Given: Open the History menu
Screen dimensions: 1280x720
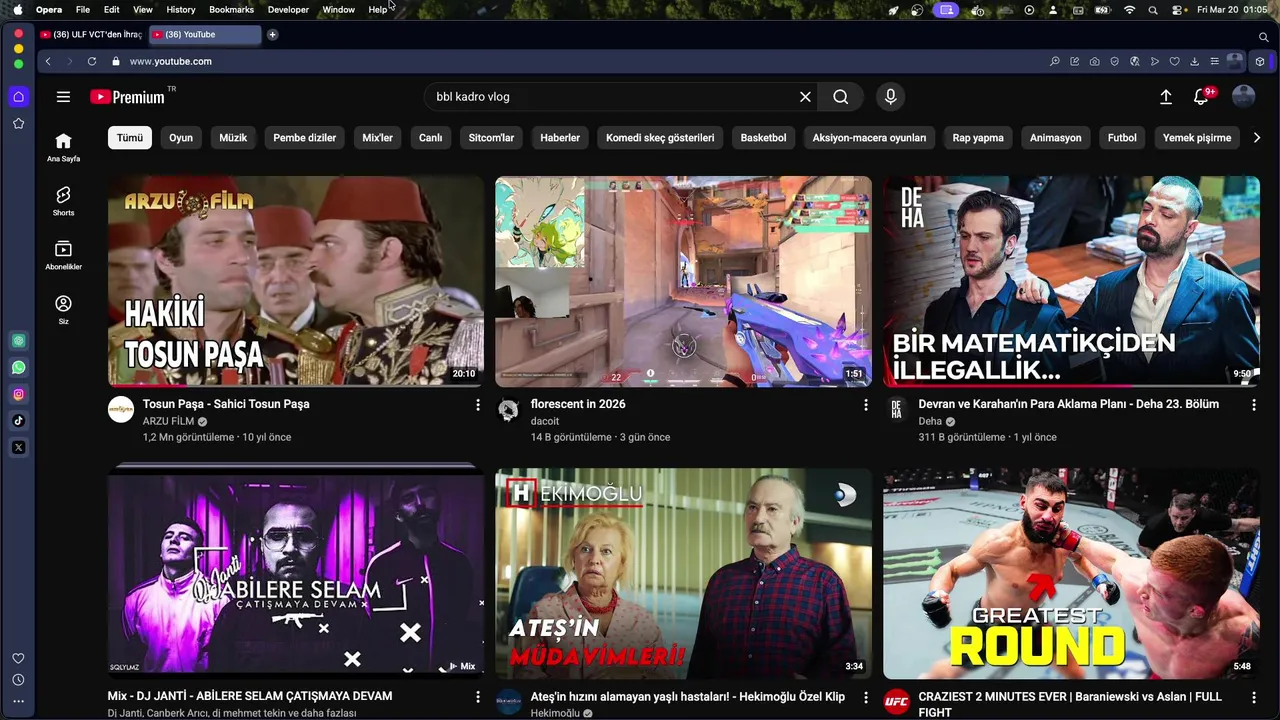Looking at the screenshot, I should point(181,9).
